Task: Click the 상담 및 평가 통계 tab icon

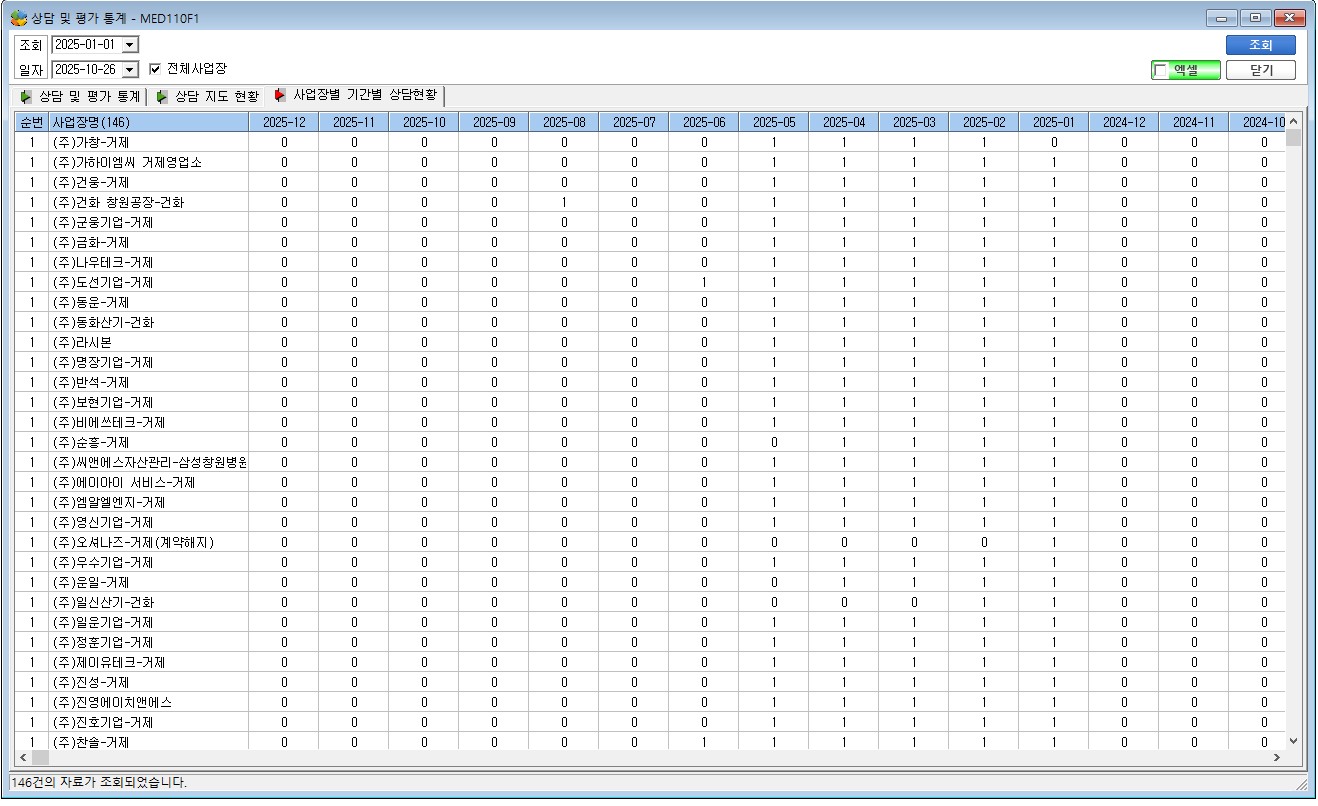Action: click(26, 97)
